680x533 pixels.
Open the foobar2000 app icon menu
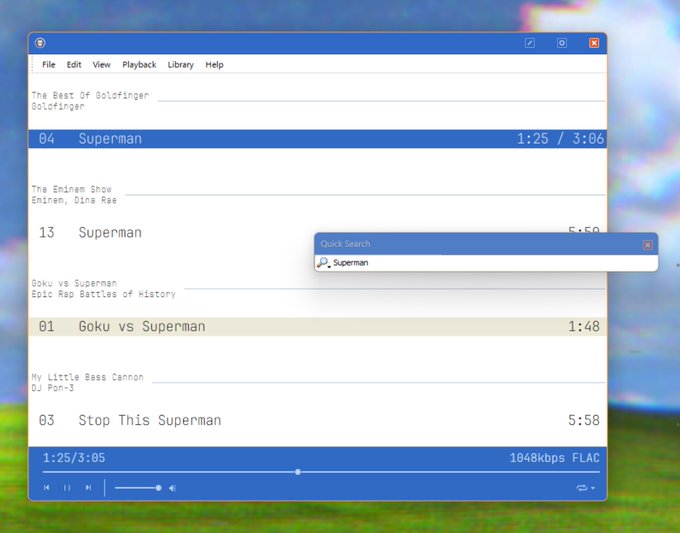click(40, 43)
